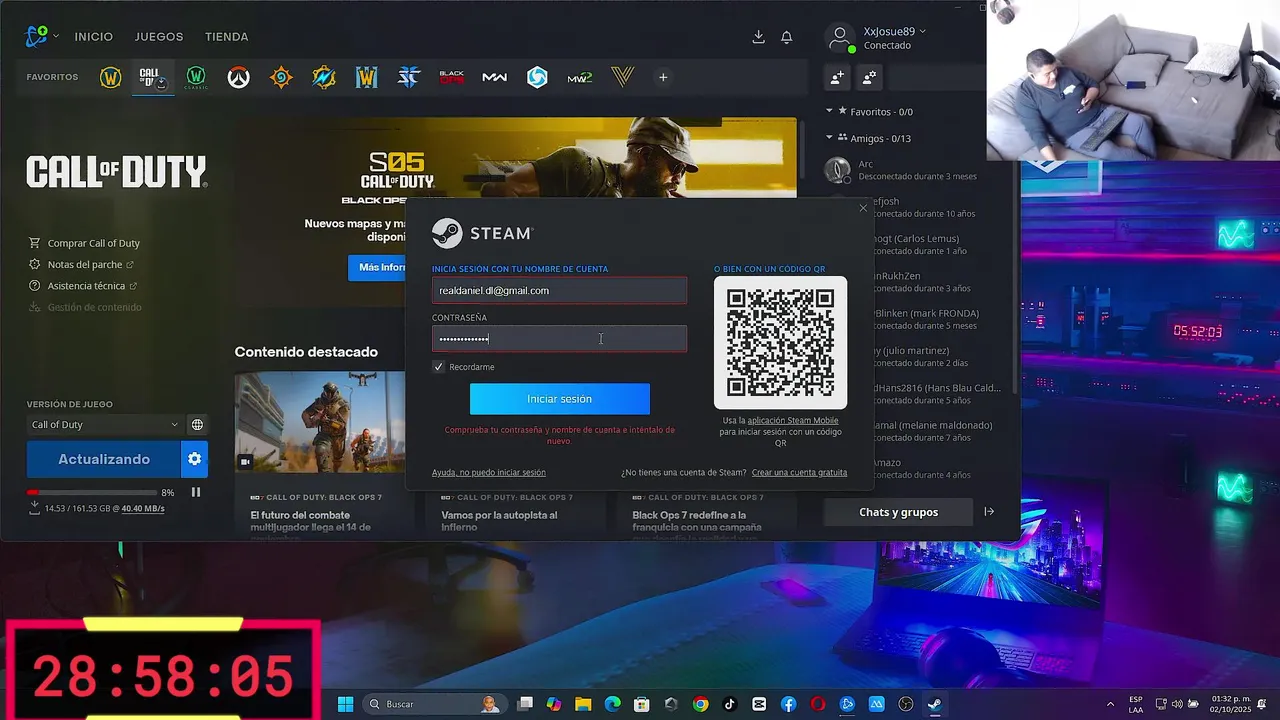Open Heroes of the Storm favorite icon

click(537, 77)
